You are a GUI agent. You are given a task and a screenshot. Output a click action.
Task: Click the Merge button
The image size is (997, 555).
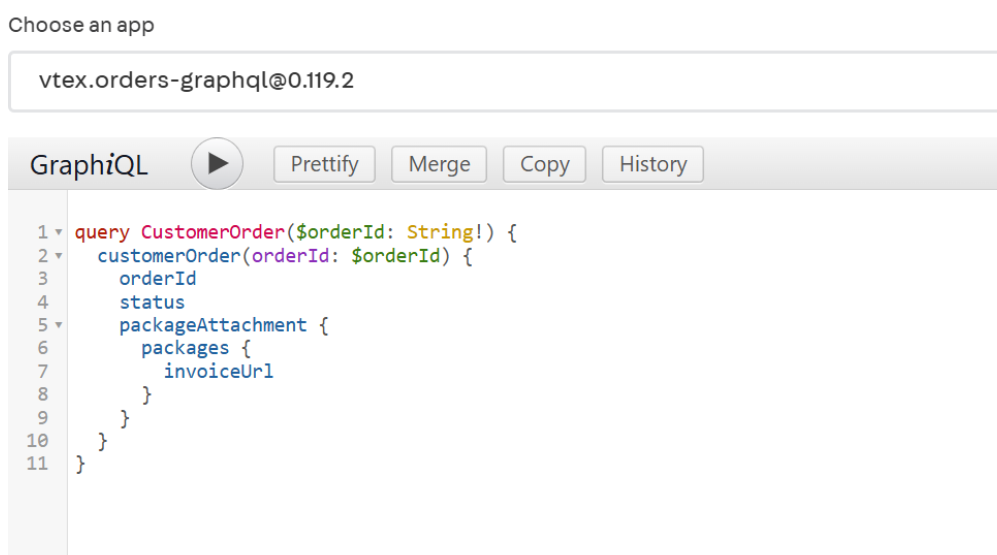point(439,164)
